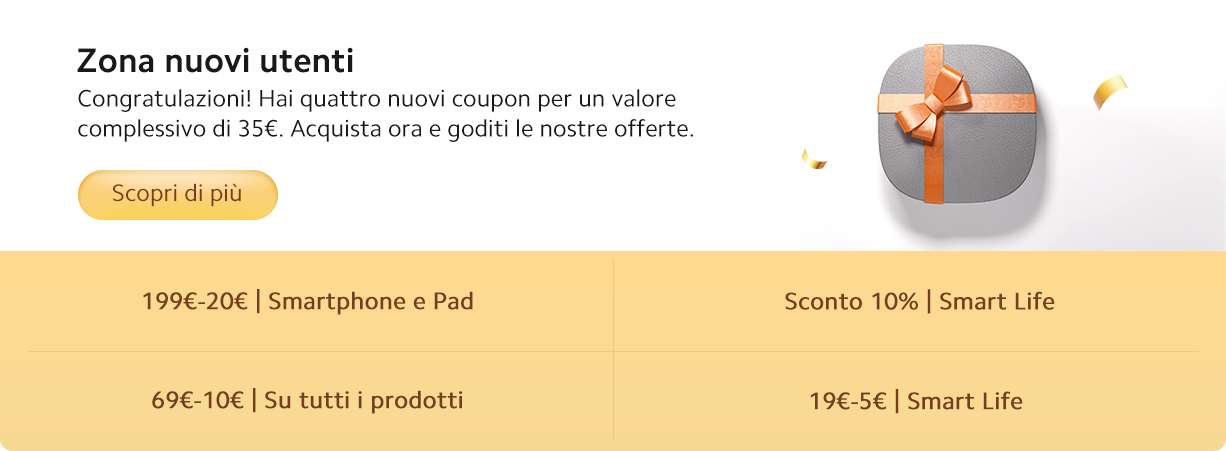Select the Sconto 10% coupon offer

[x=851, y=301]
